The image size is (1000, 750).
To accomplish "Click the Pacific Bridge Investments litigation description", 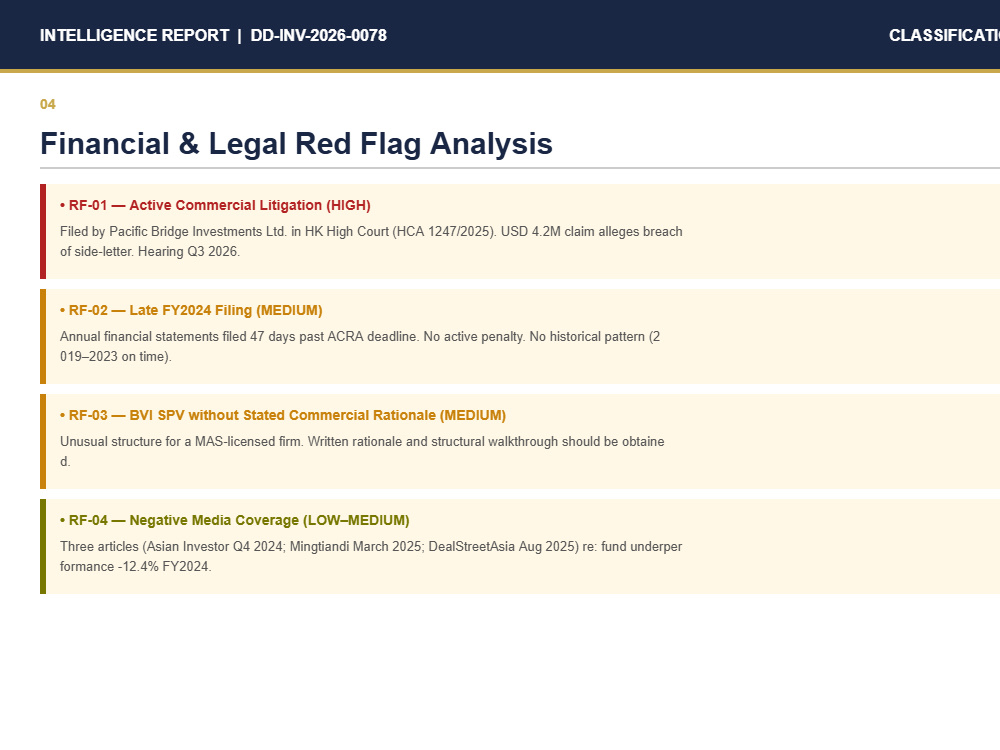I will [x=371, y=241].
